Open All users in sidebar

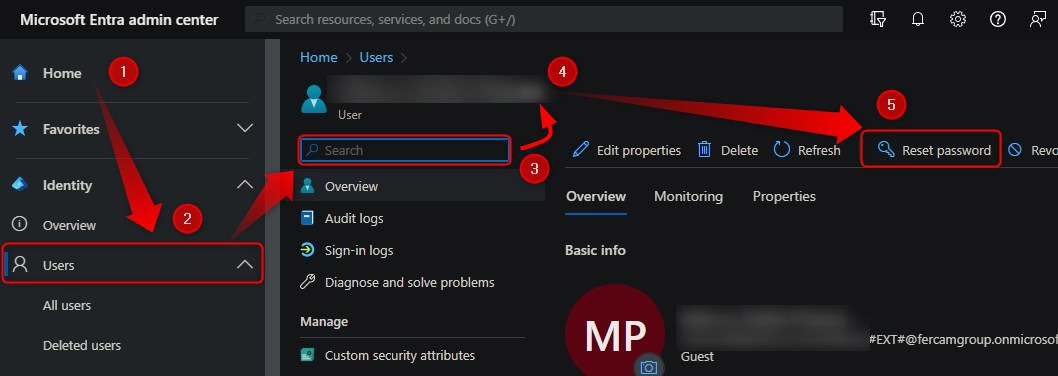click(67, 305)
